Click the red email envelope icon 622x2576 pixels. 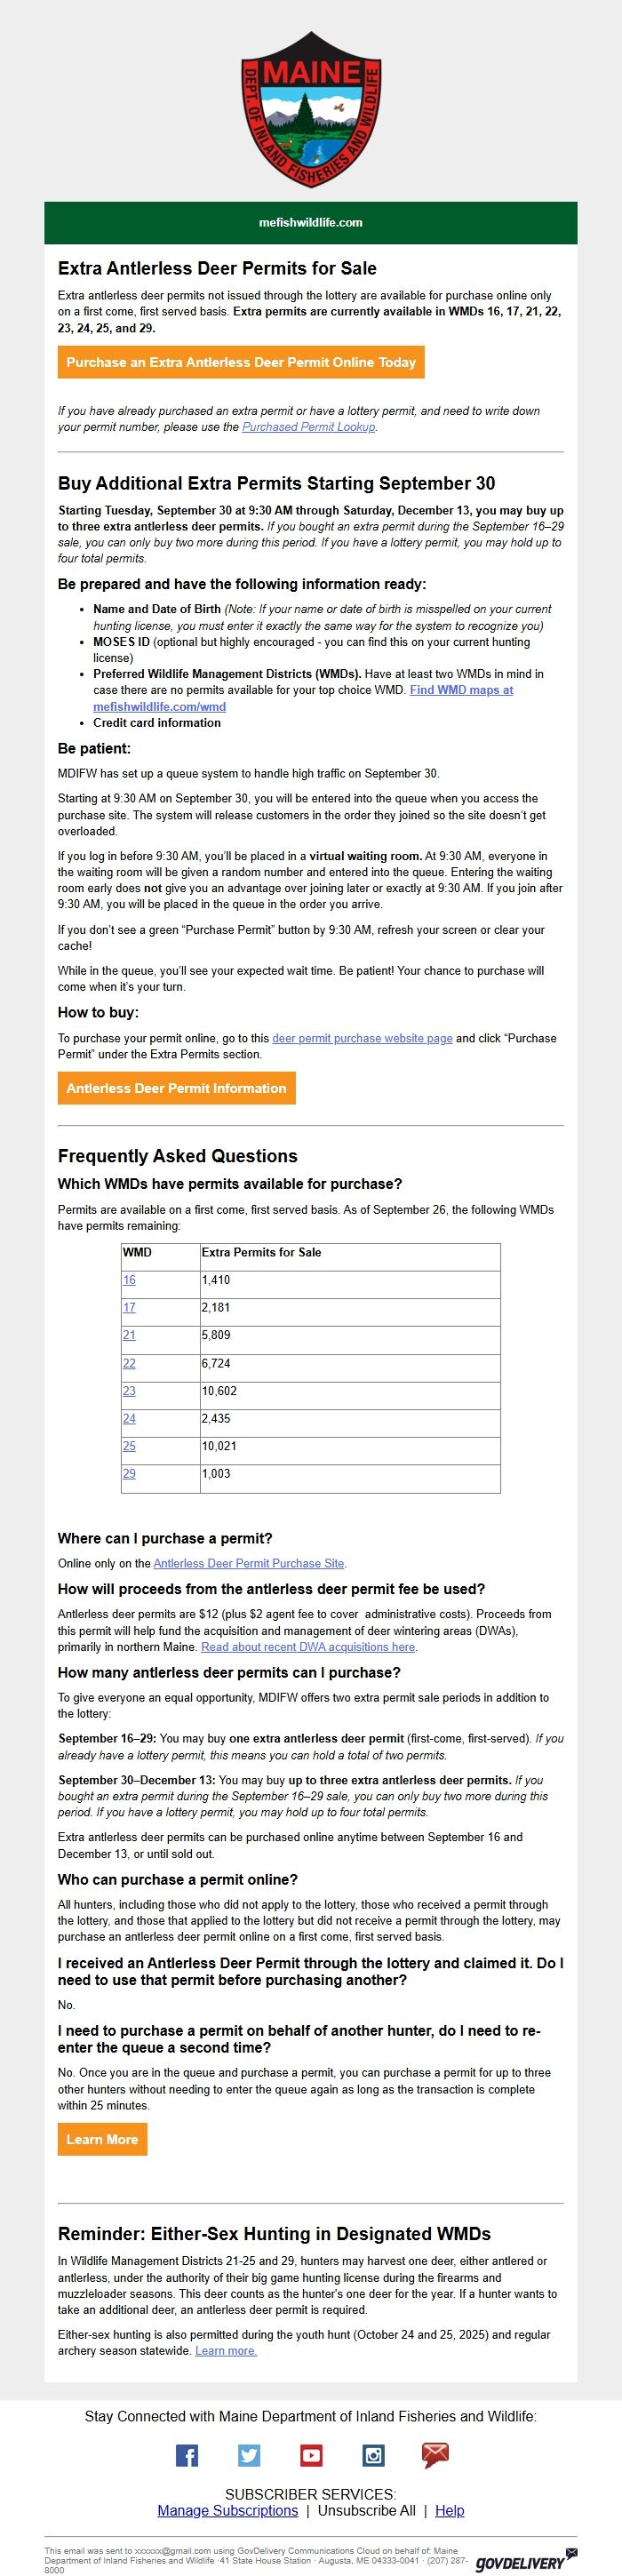point(435,2455)
